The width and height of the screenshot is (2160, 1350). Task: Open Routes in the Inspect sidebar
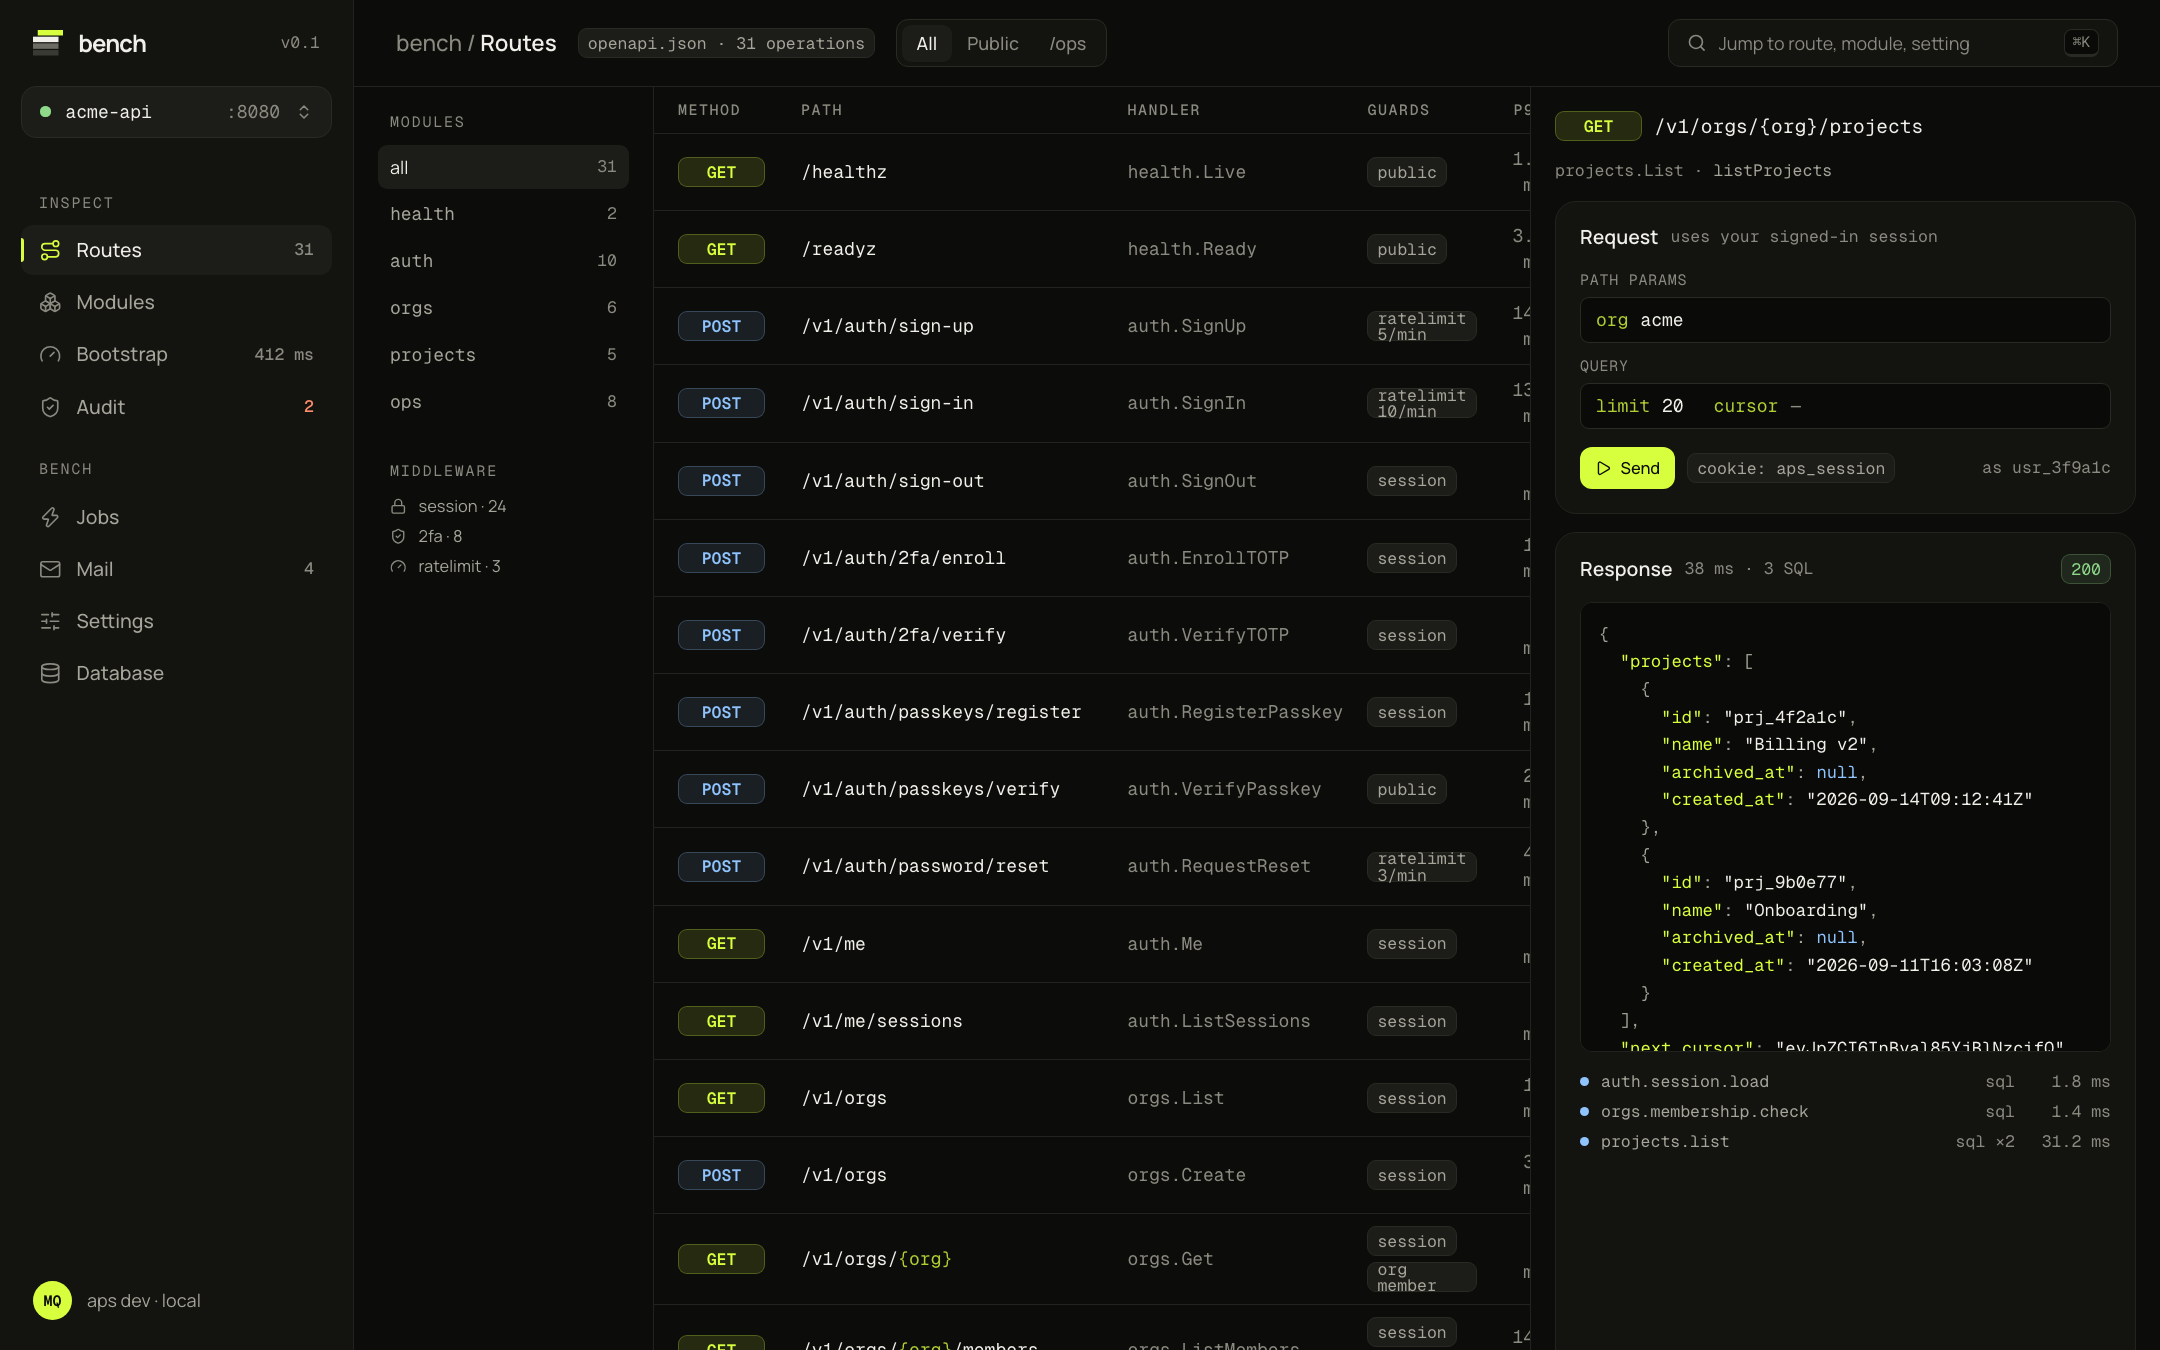pyautogui.click(x=176, y=250)
